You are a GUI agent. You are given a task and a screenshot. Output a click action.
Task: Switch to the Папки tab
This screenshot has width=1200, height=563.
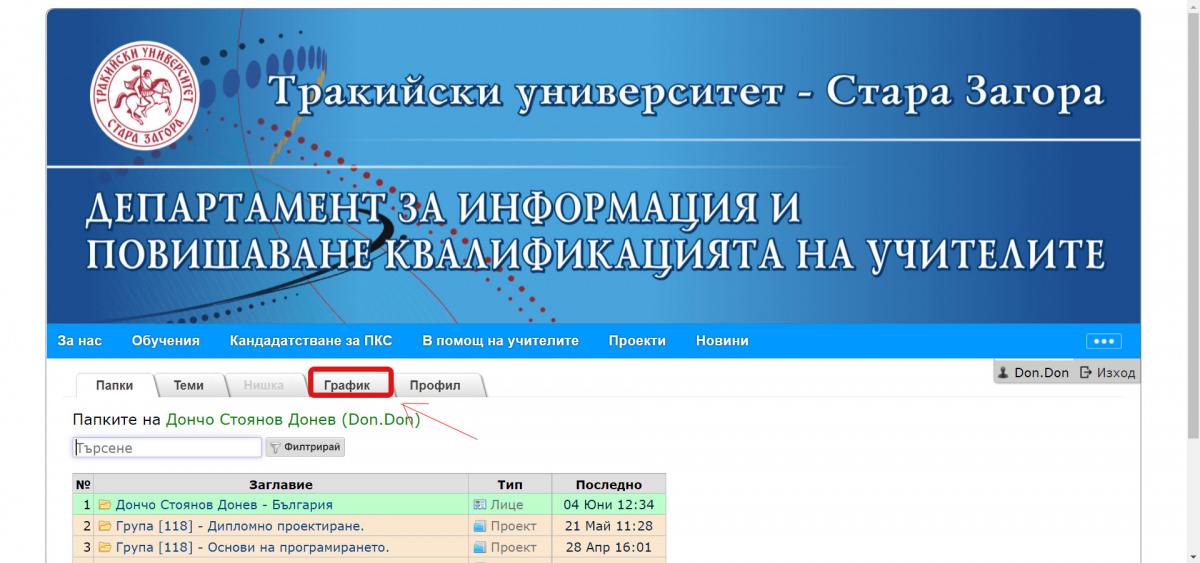point(115,385)
